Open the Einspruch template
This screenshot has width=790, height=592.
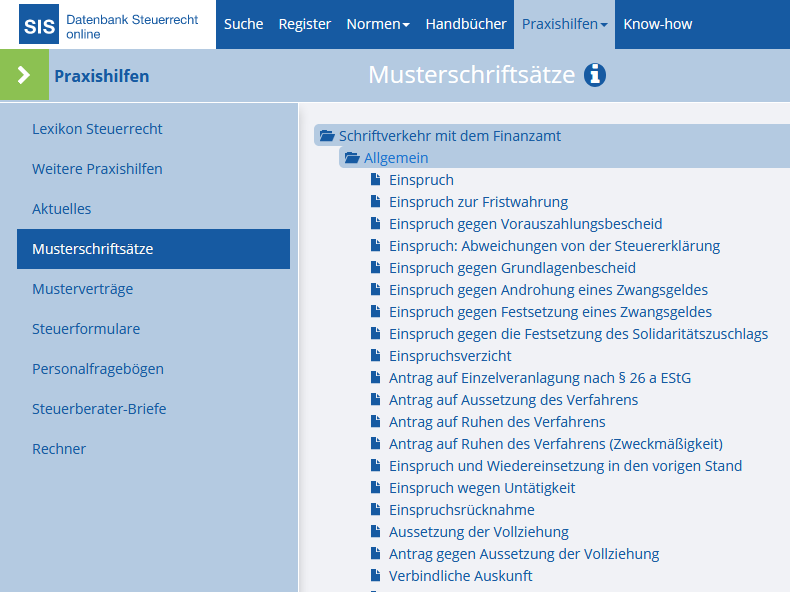click(421, 180)
